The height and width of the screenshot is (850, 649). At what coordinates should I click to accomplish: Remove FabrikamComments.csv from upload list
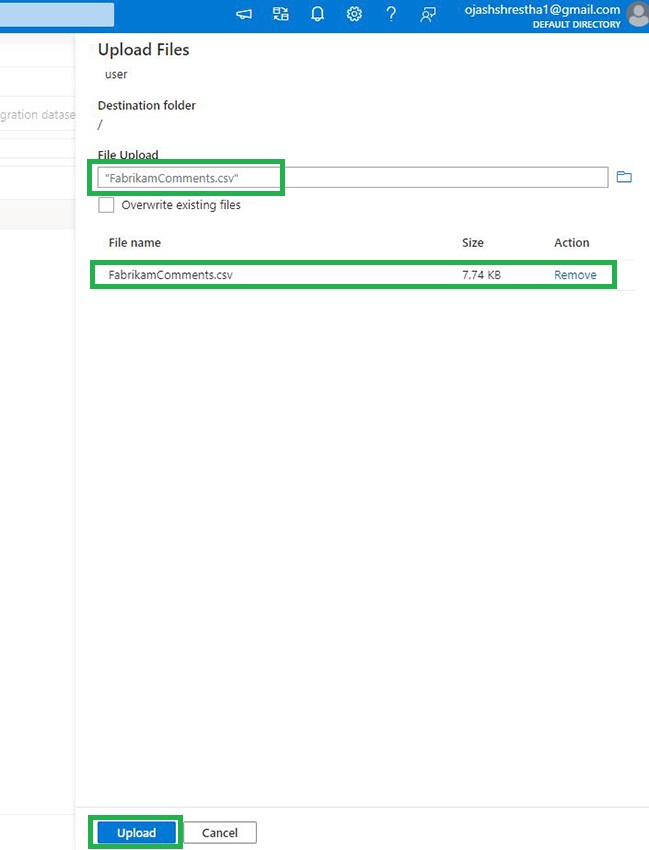pos(575,275)
